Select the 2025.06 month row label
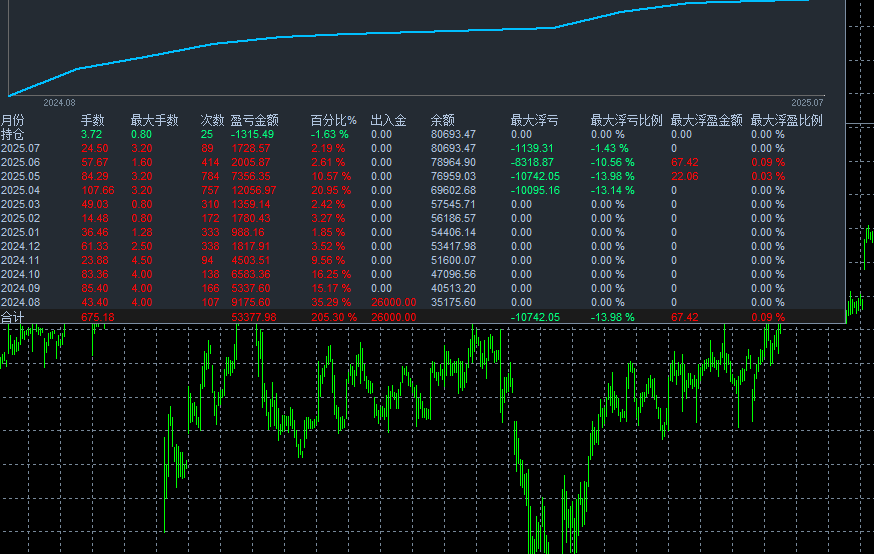The height and width of the screenshot is (554, 874). 21,163
